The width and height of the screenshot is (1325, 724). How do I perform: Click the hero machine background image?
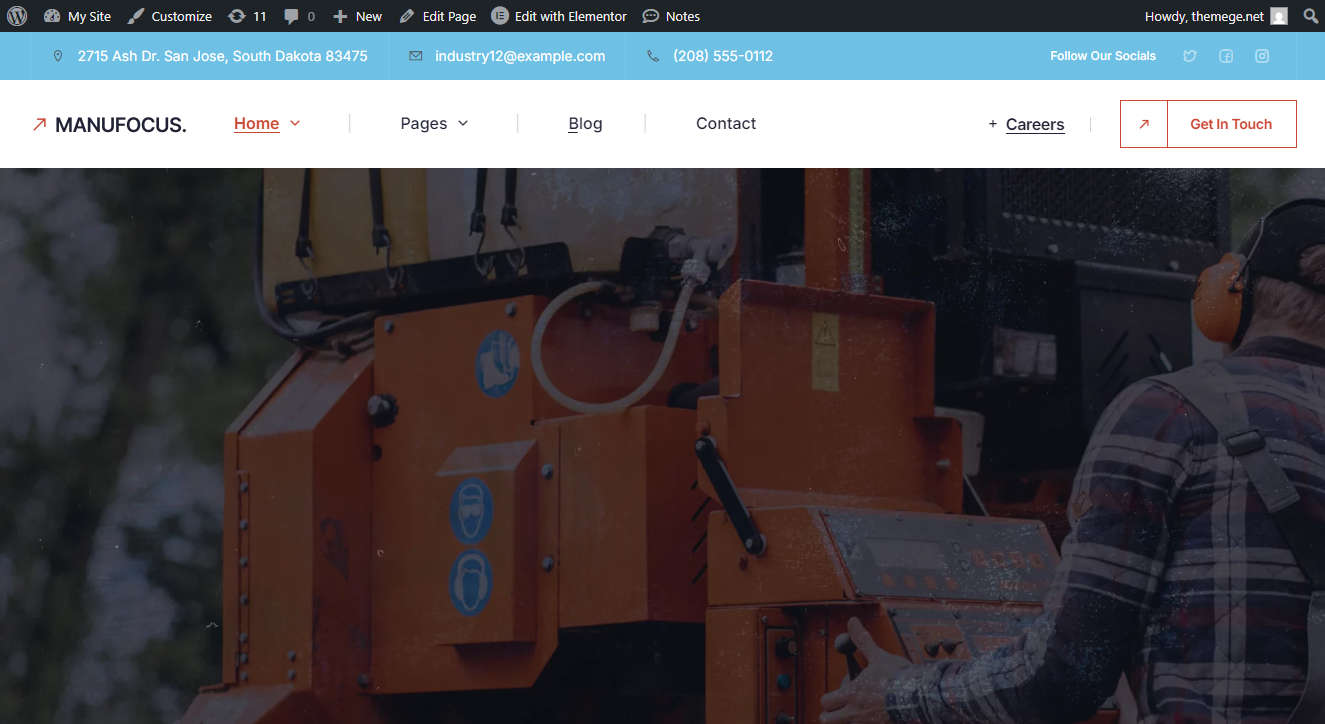[662, 446]
